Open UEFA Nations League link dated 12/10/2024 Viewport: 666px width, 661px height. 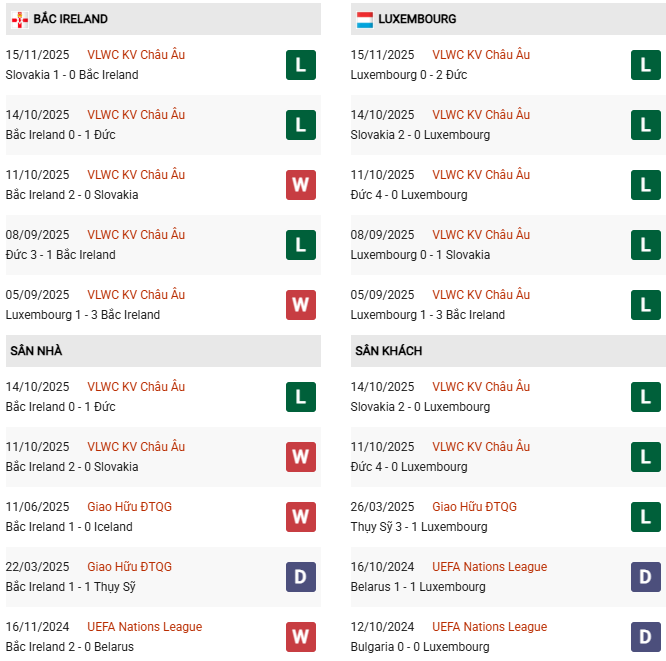pos(489,627)
